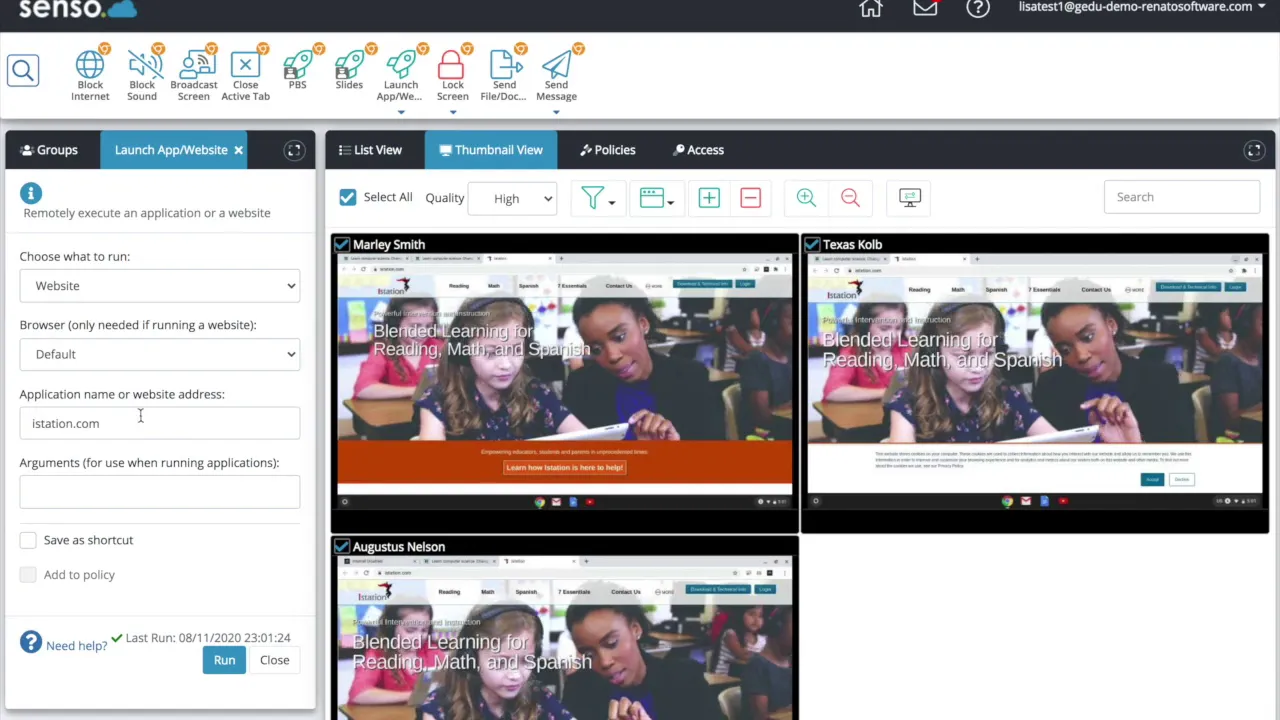Screen dimensions: 1280x720
Task: Switch to the Groups tab
Action: click(x=50, y=150)
